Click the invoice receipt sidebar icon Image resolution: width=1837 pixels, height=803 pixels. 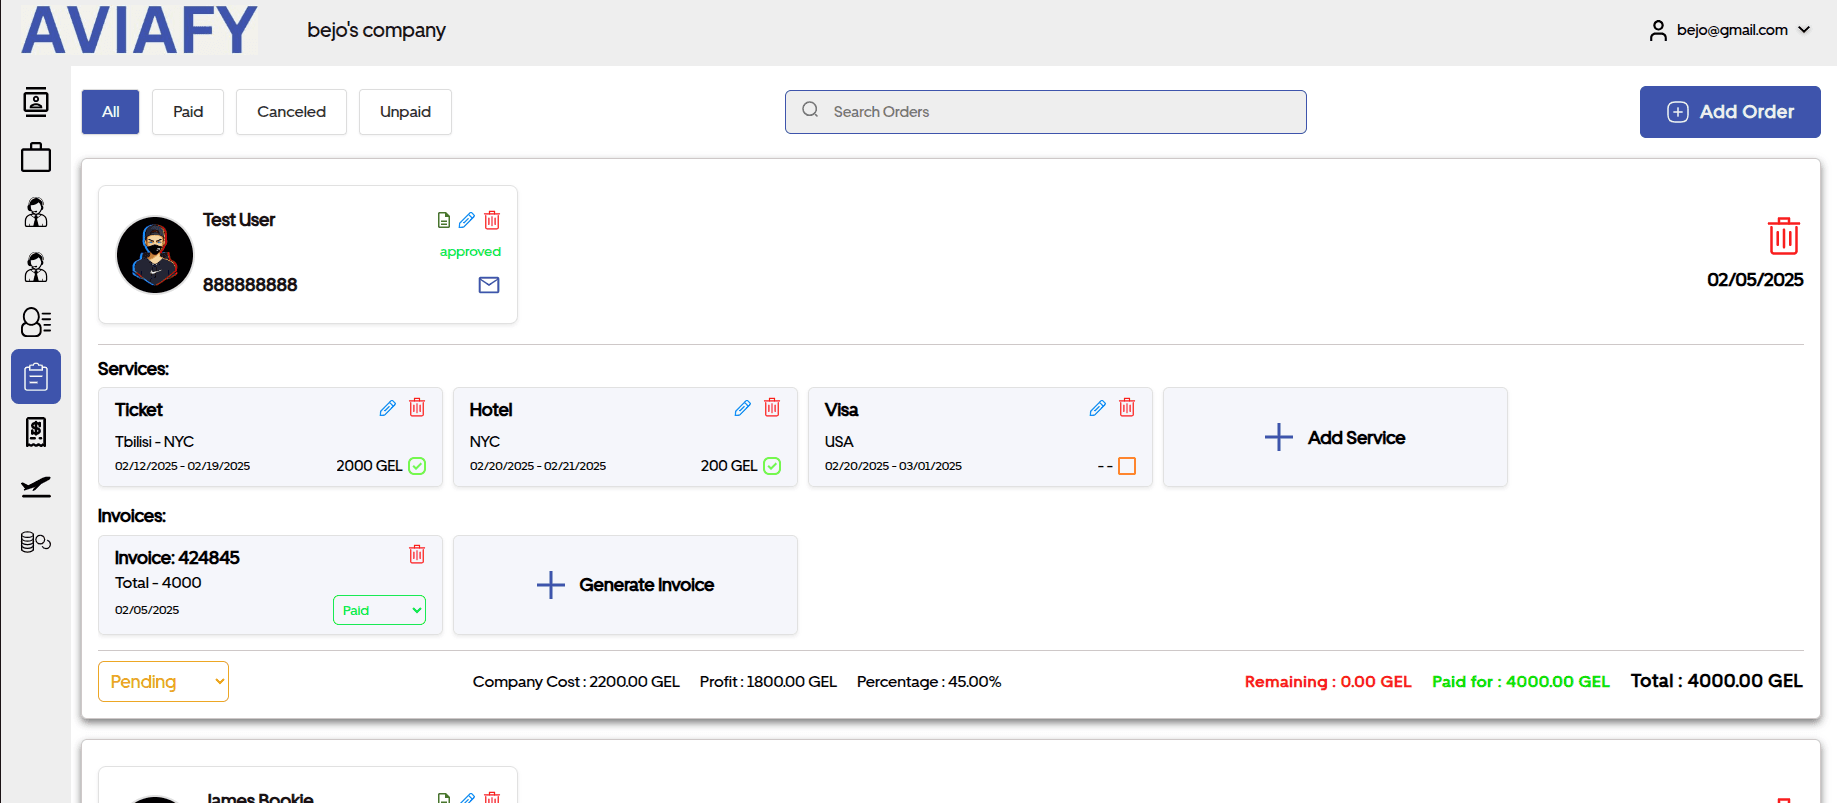36,432
